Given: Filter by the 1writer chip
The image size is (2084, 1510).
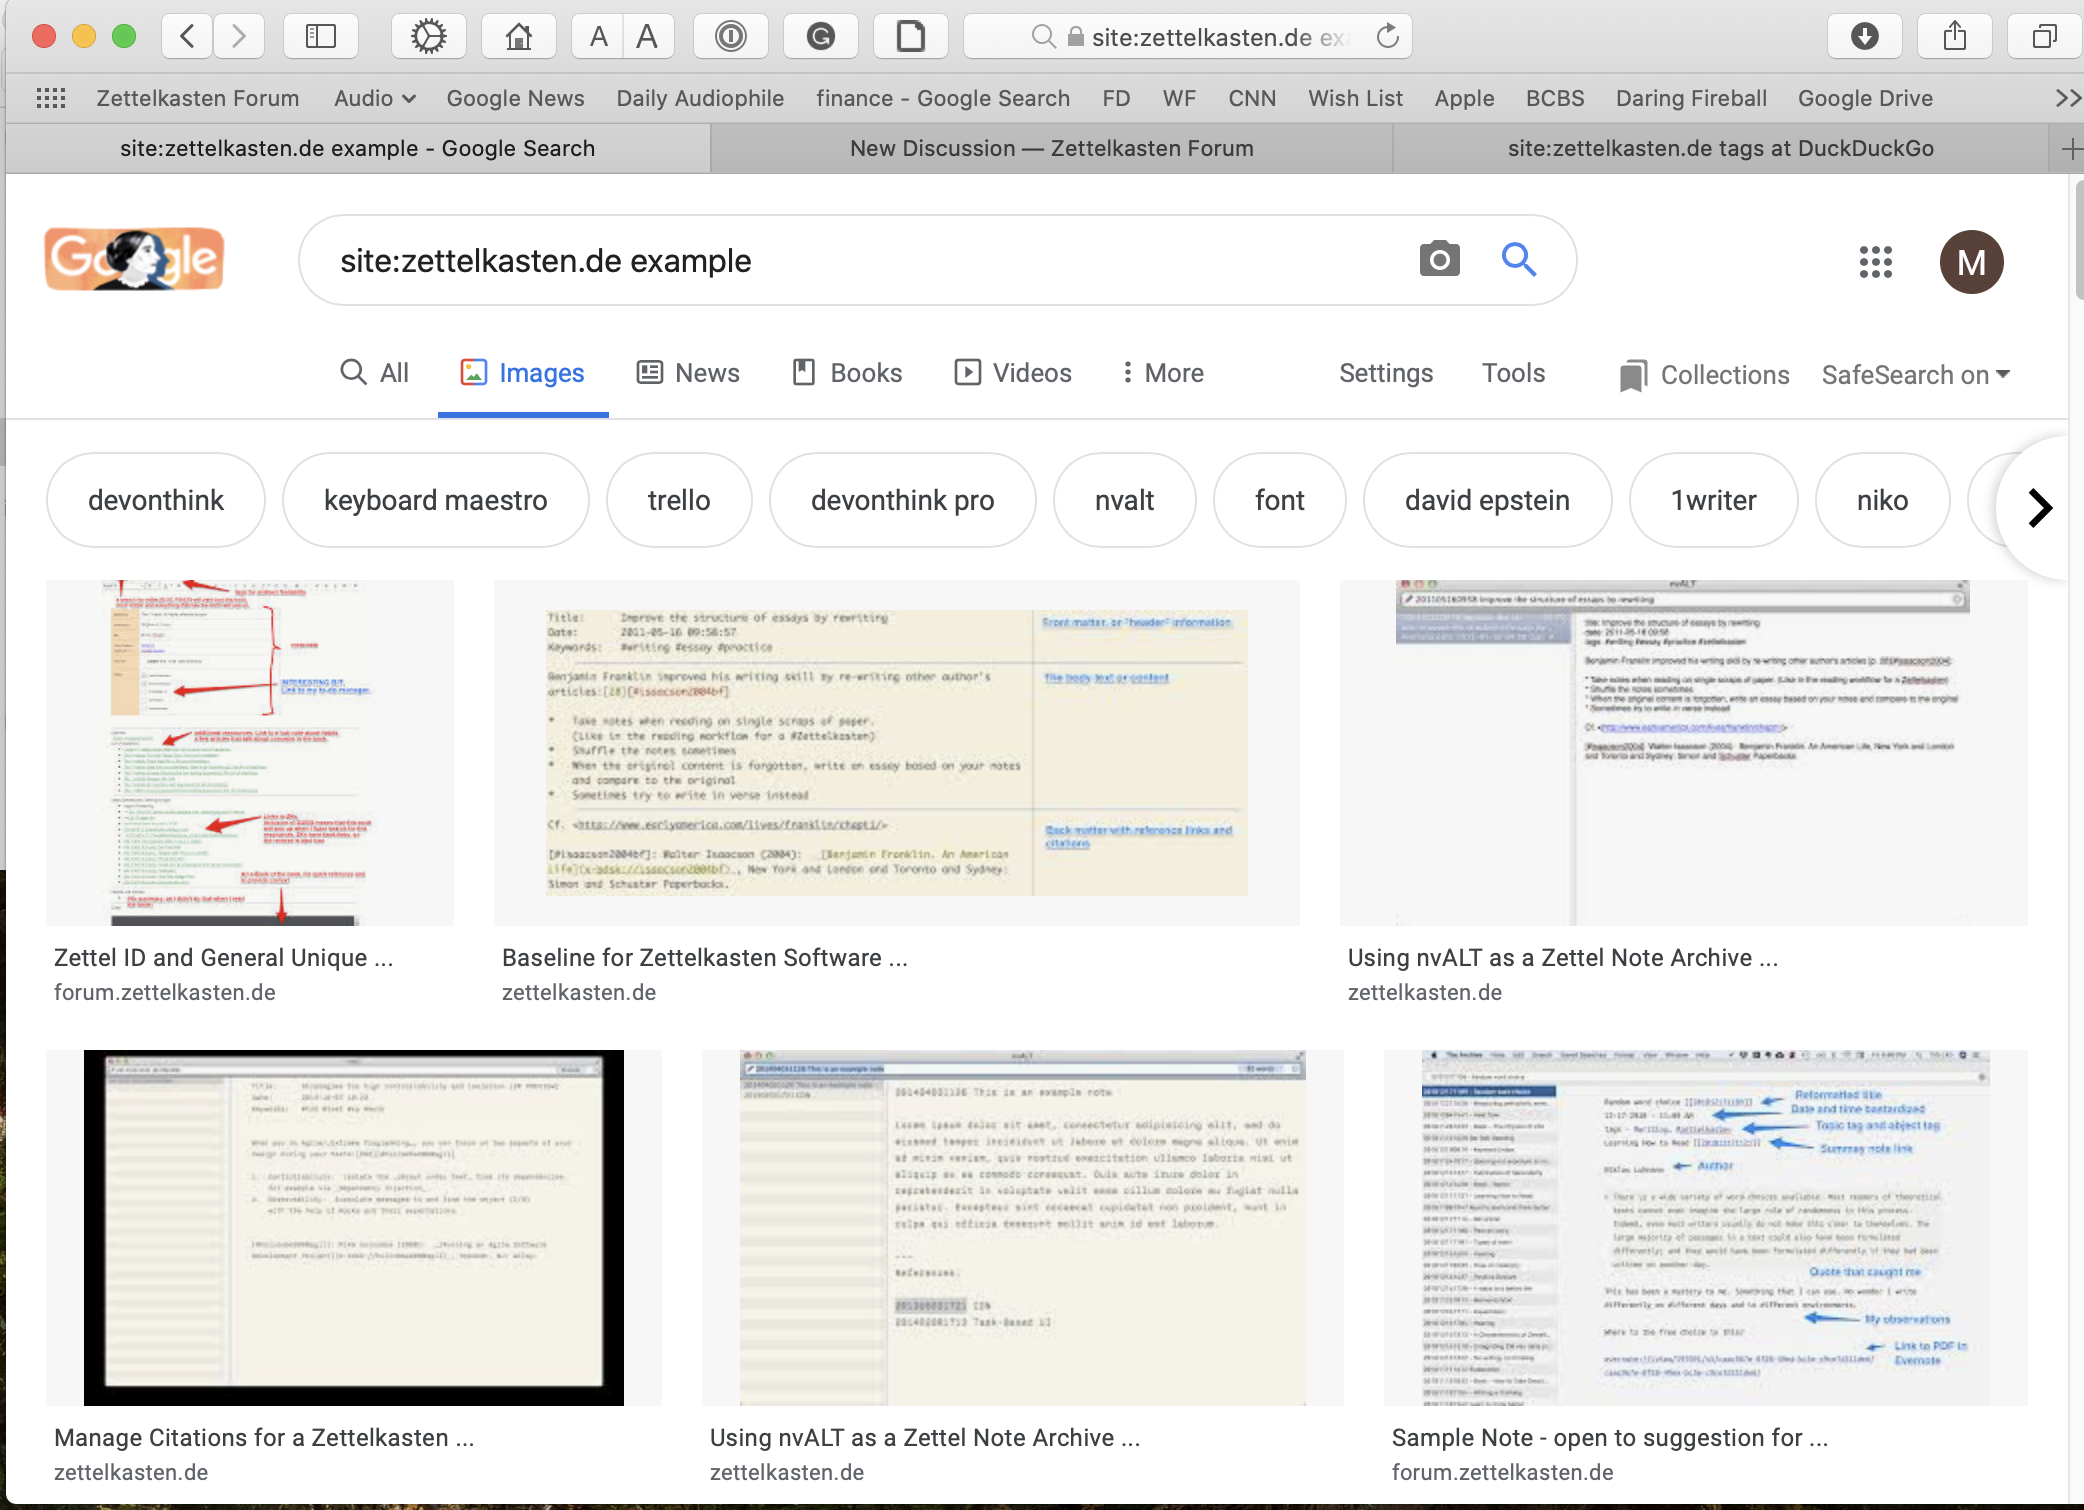Looking at the screenshot, I should (1714, 500).
